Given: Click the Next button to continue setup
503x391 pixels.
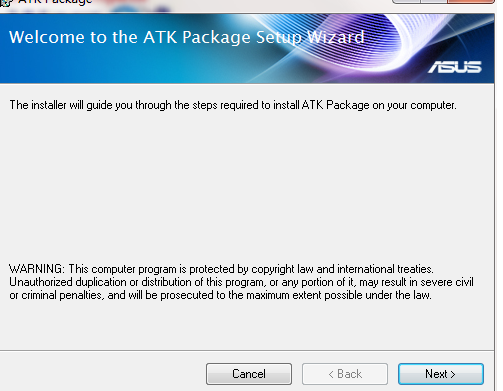Looking at the screenshot, I should [x=441, y=374].
